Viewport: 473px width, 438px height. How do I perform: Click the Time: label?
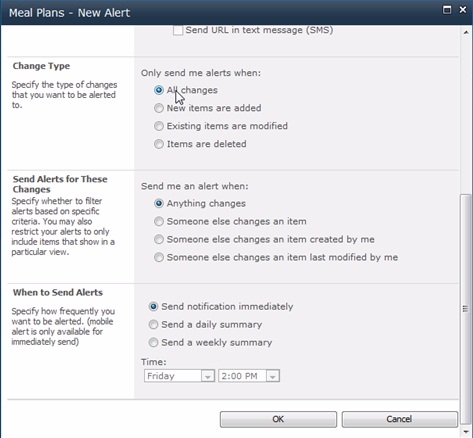[153, 362]
